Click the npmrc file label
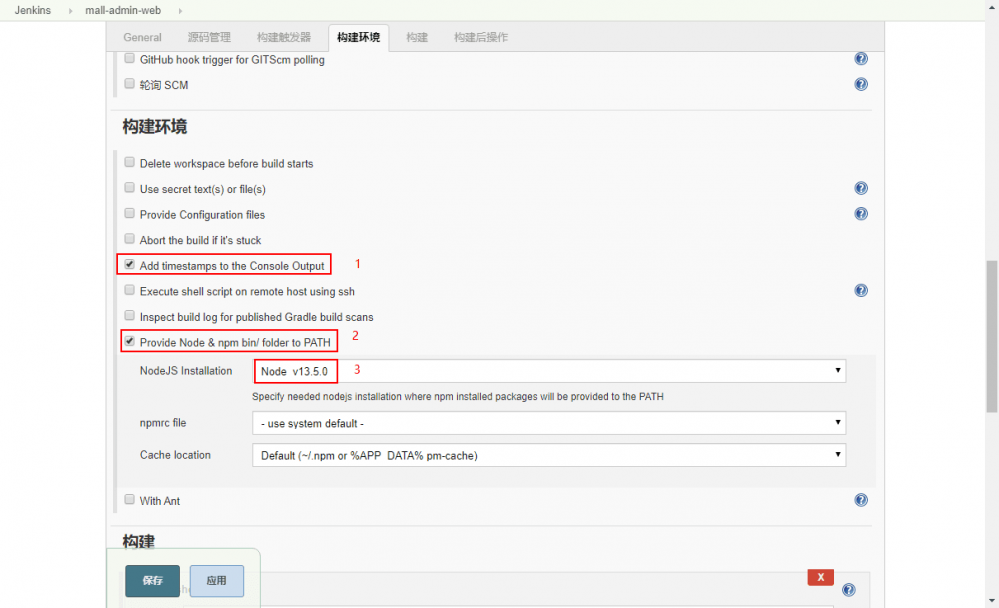Image resolution: width=999 pixels, height=608 pixels. [x=162, y=423]
